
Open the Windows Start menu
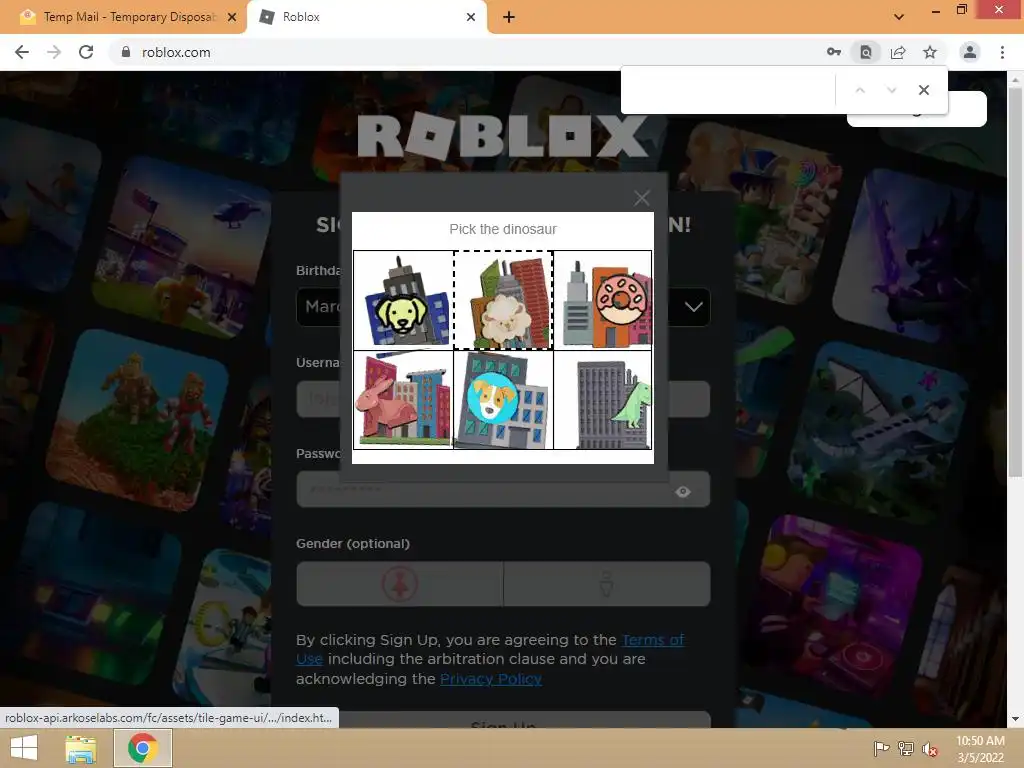point(25,748)
